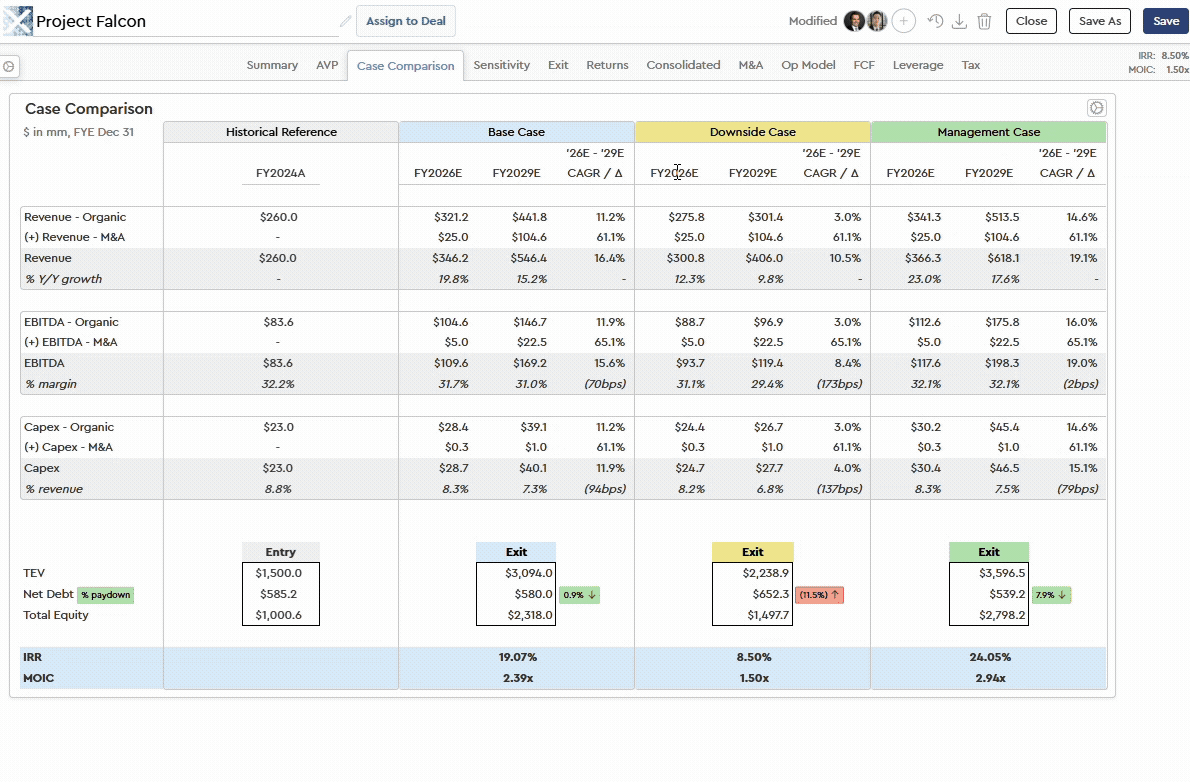Screen dimensions: 1190x782
Task: Toggle the % paydown tag
Action: [x=105, y=595]
